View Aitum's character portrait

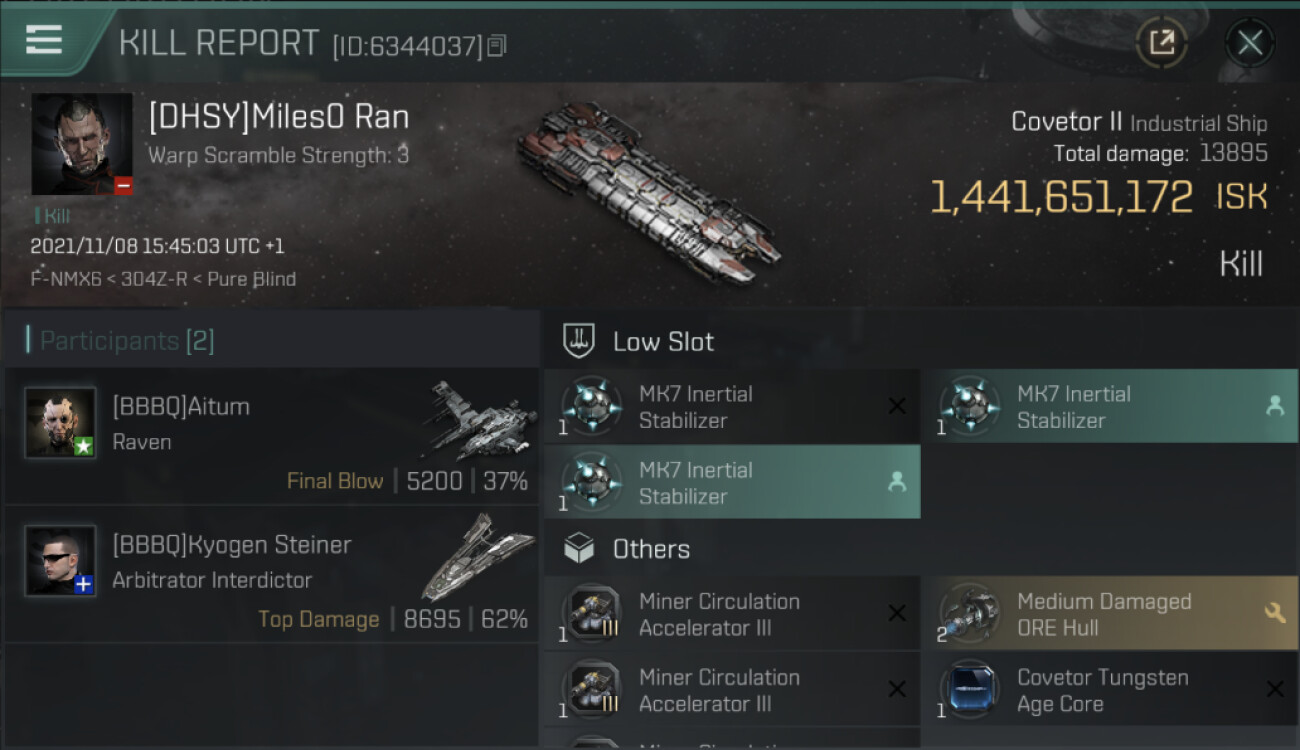60,422
